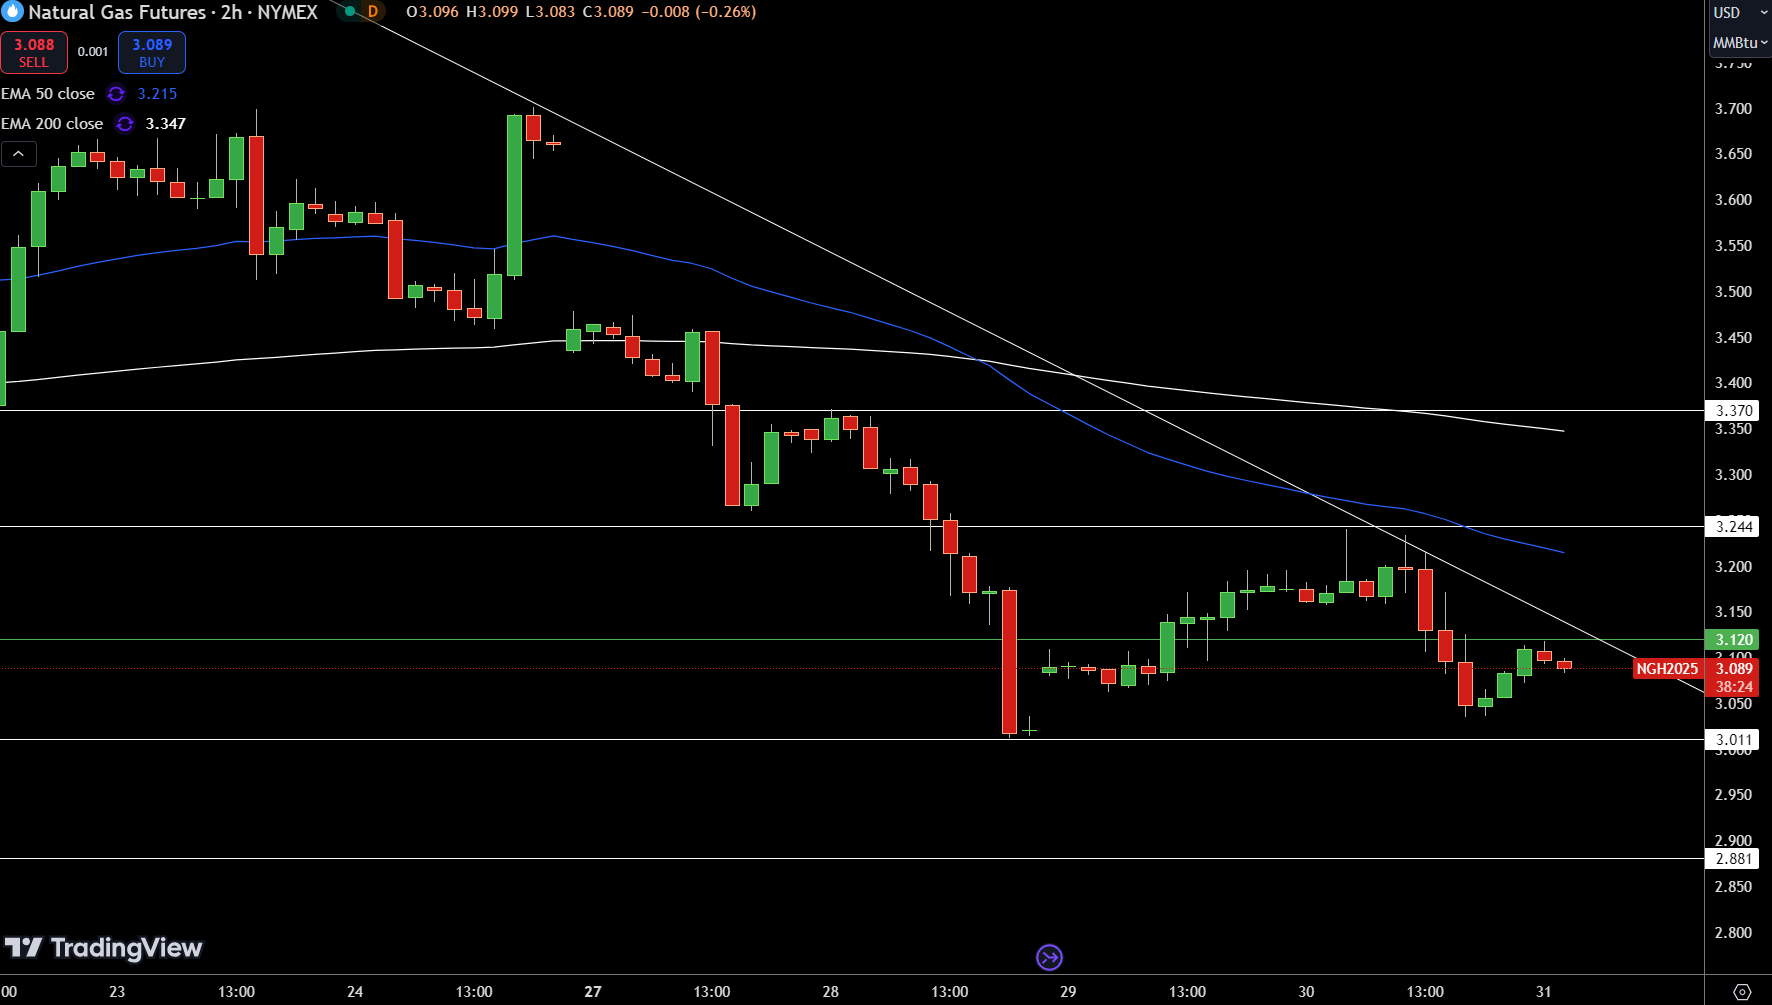Click the EMA 200 value 3.347
The width and height of the screenshot is (1772, 1005).
click(x=166, y=124)
